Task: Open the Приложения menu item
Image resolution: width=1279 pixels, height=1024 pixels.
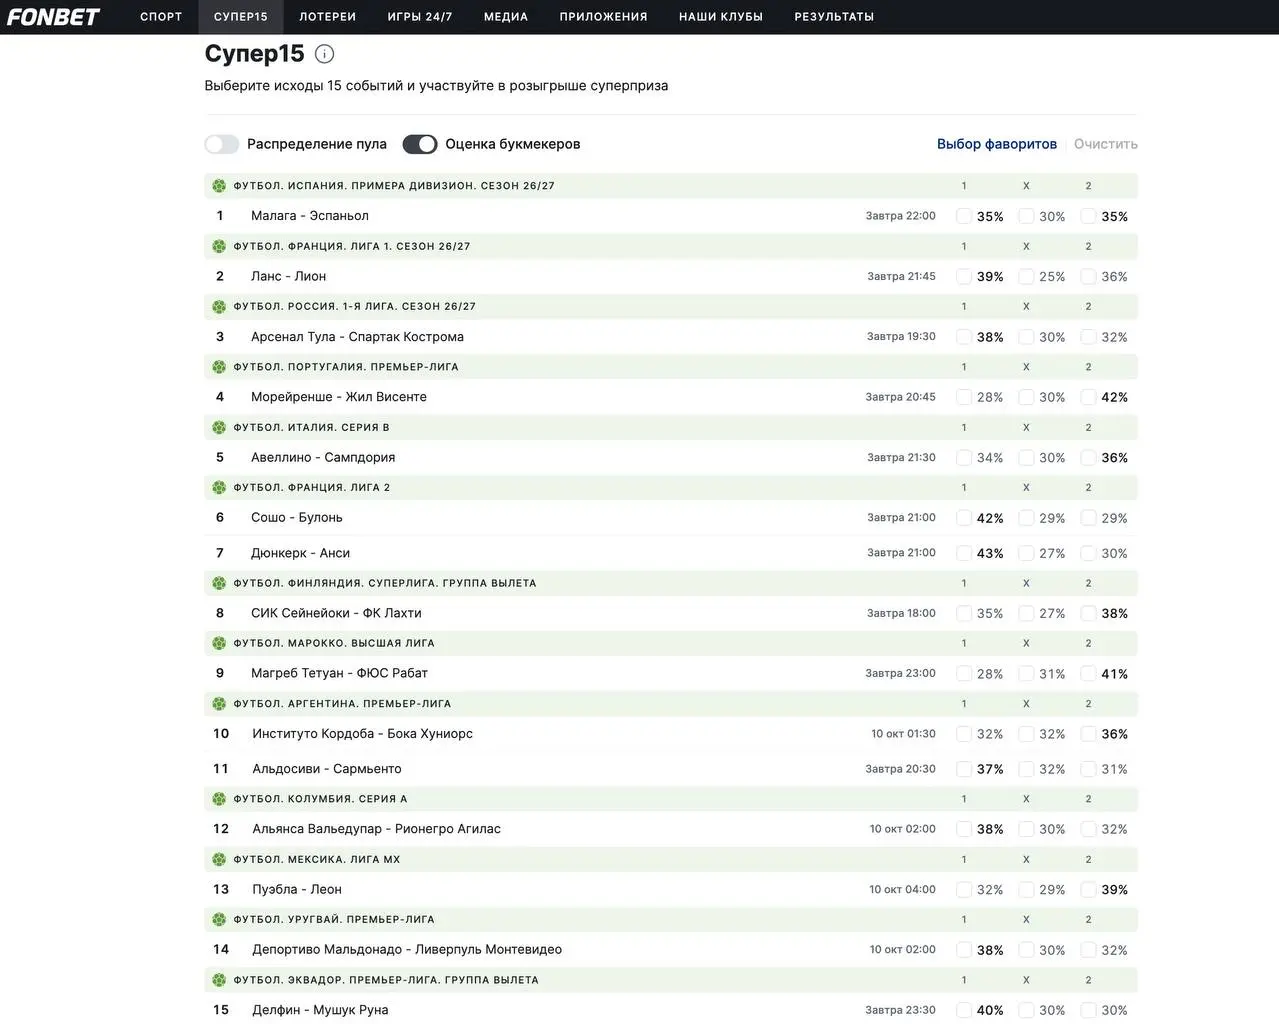Action: (x=604, y=17)
